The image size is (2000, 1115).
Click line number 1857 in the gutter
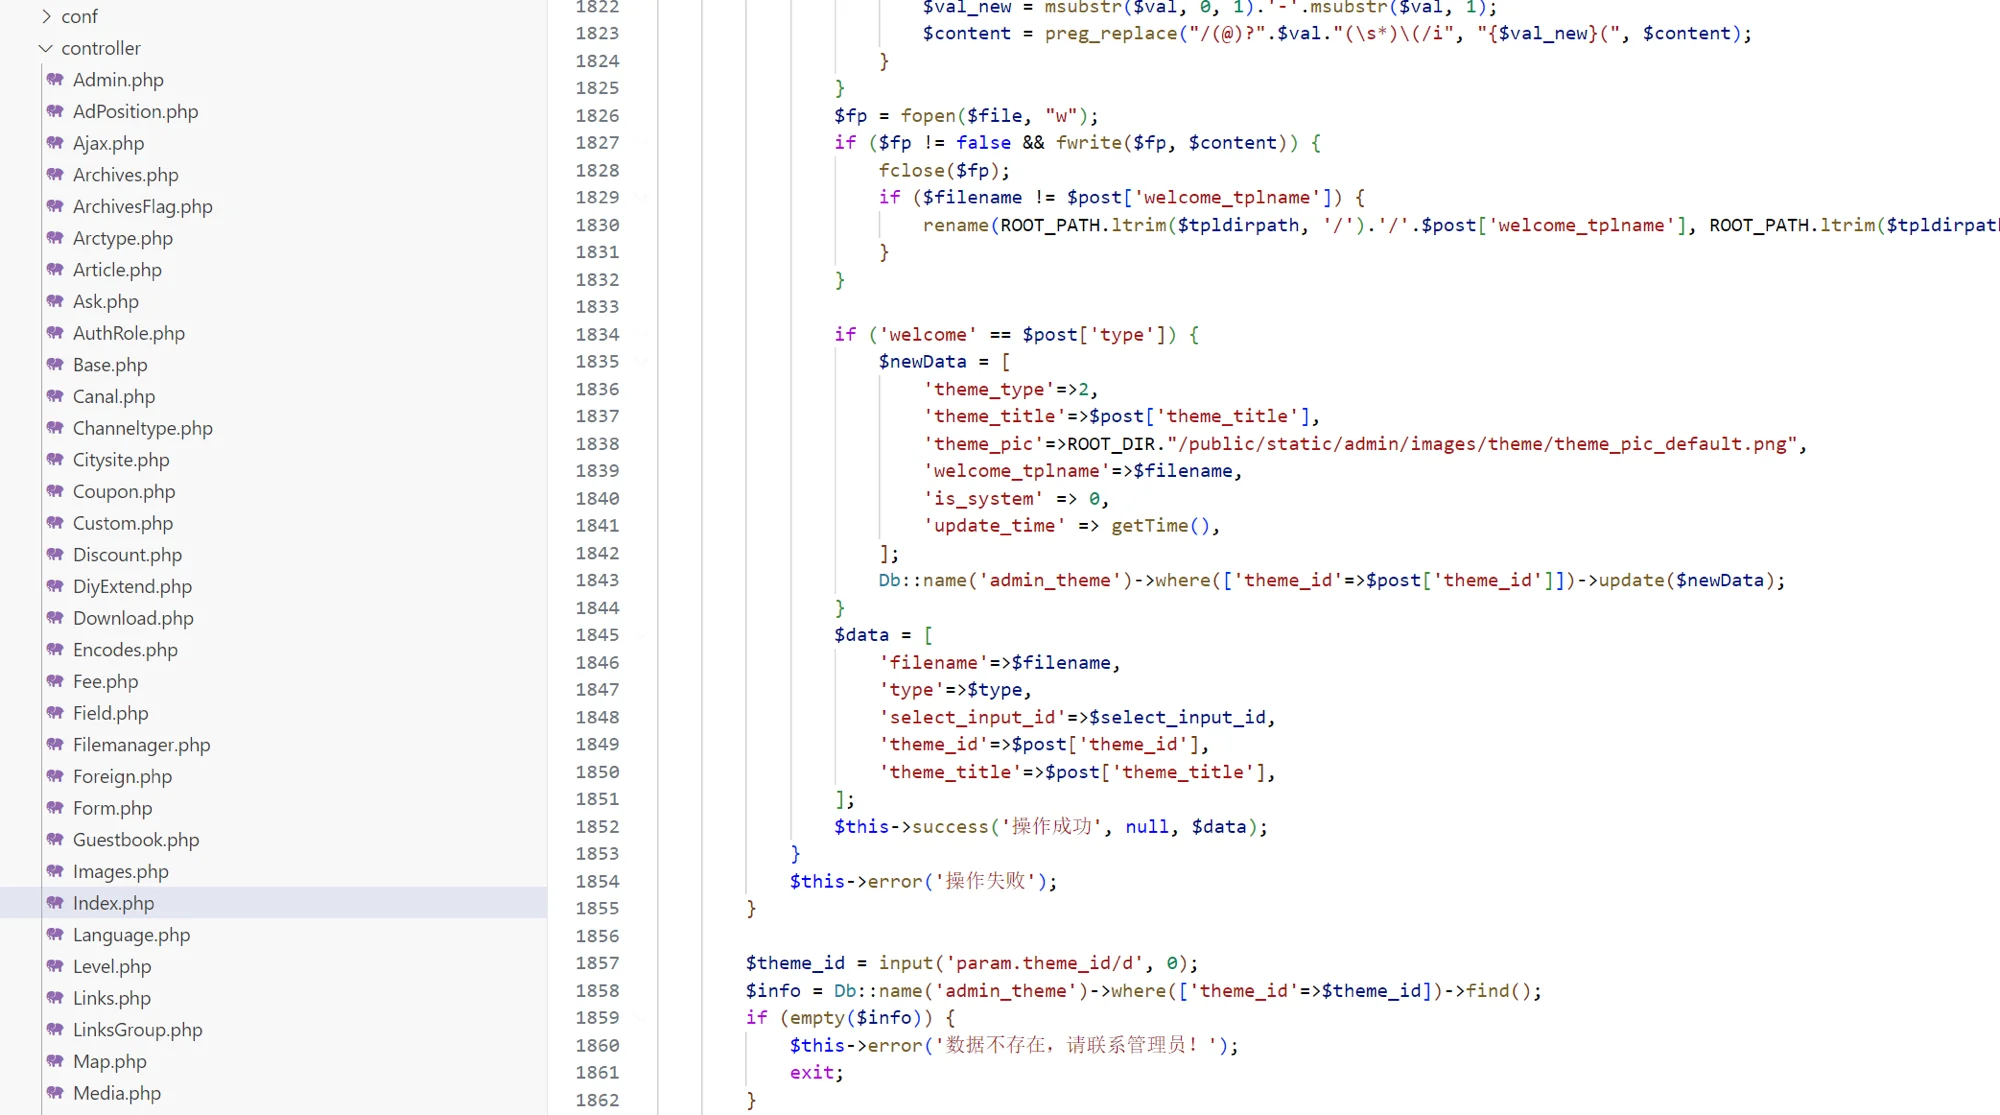coord(597,963)
